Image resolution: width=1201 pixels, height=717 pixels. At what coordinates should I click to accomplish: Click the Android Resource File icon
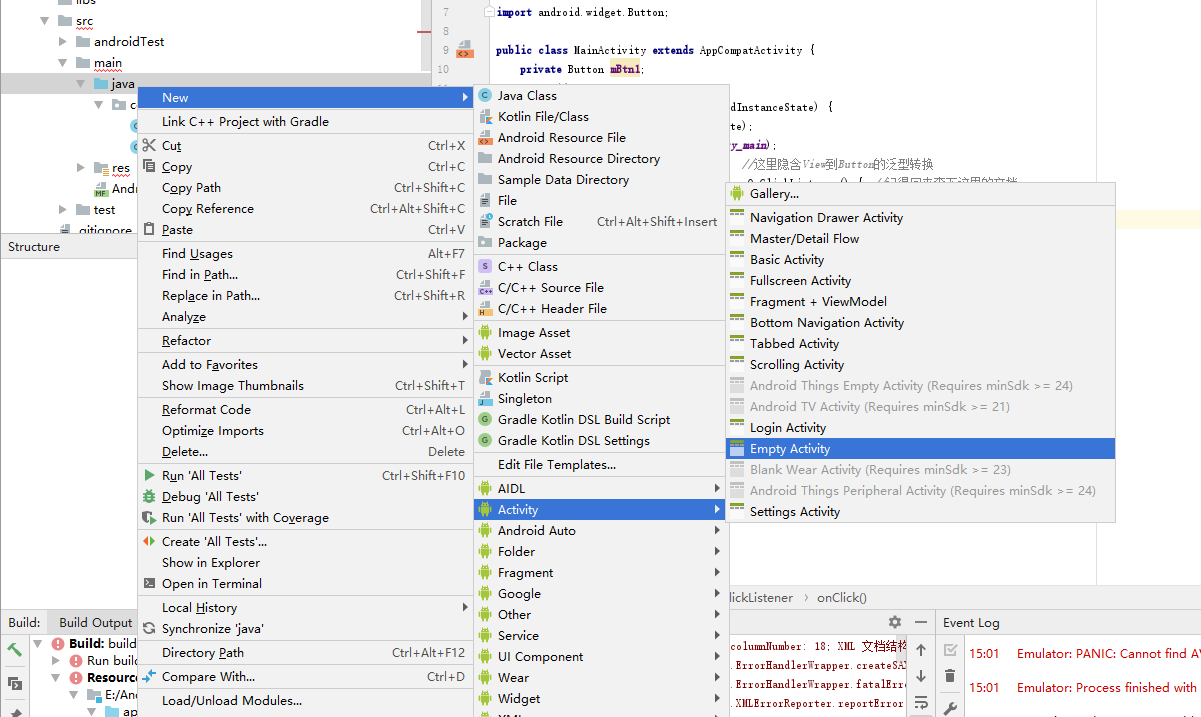pos(485,138)
